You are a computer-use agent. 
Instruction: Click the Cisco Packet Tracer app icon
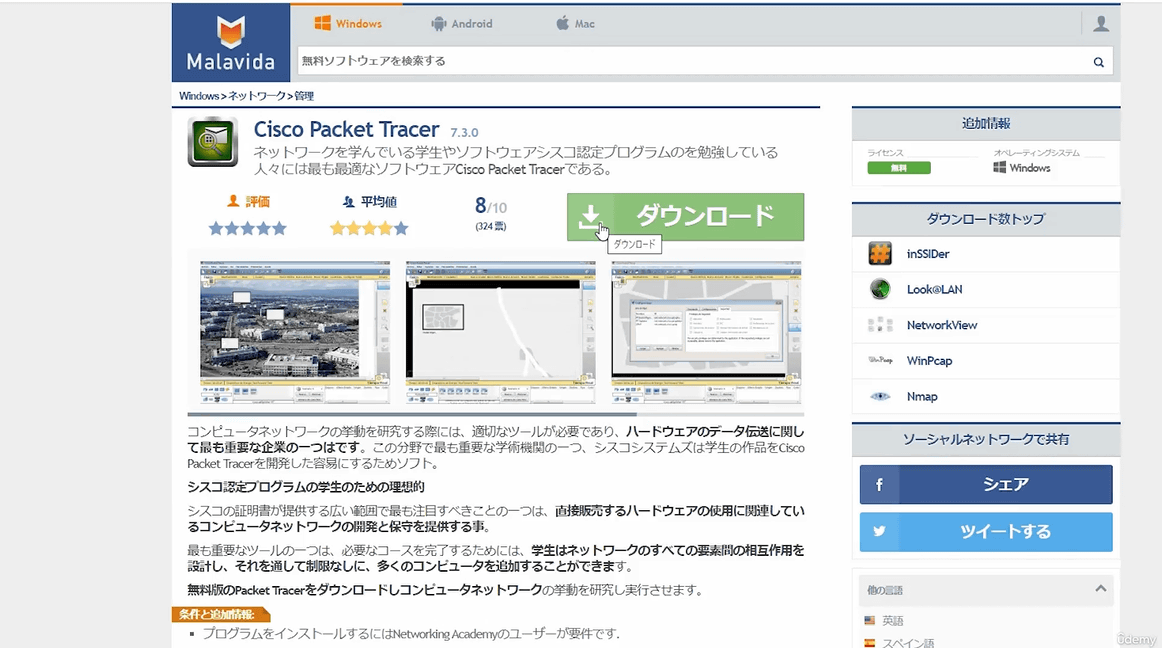(x=213, y=142)
